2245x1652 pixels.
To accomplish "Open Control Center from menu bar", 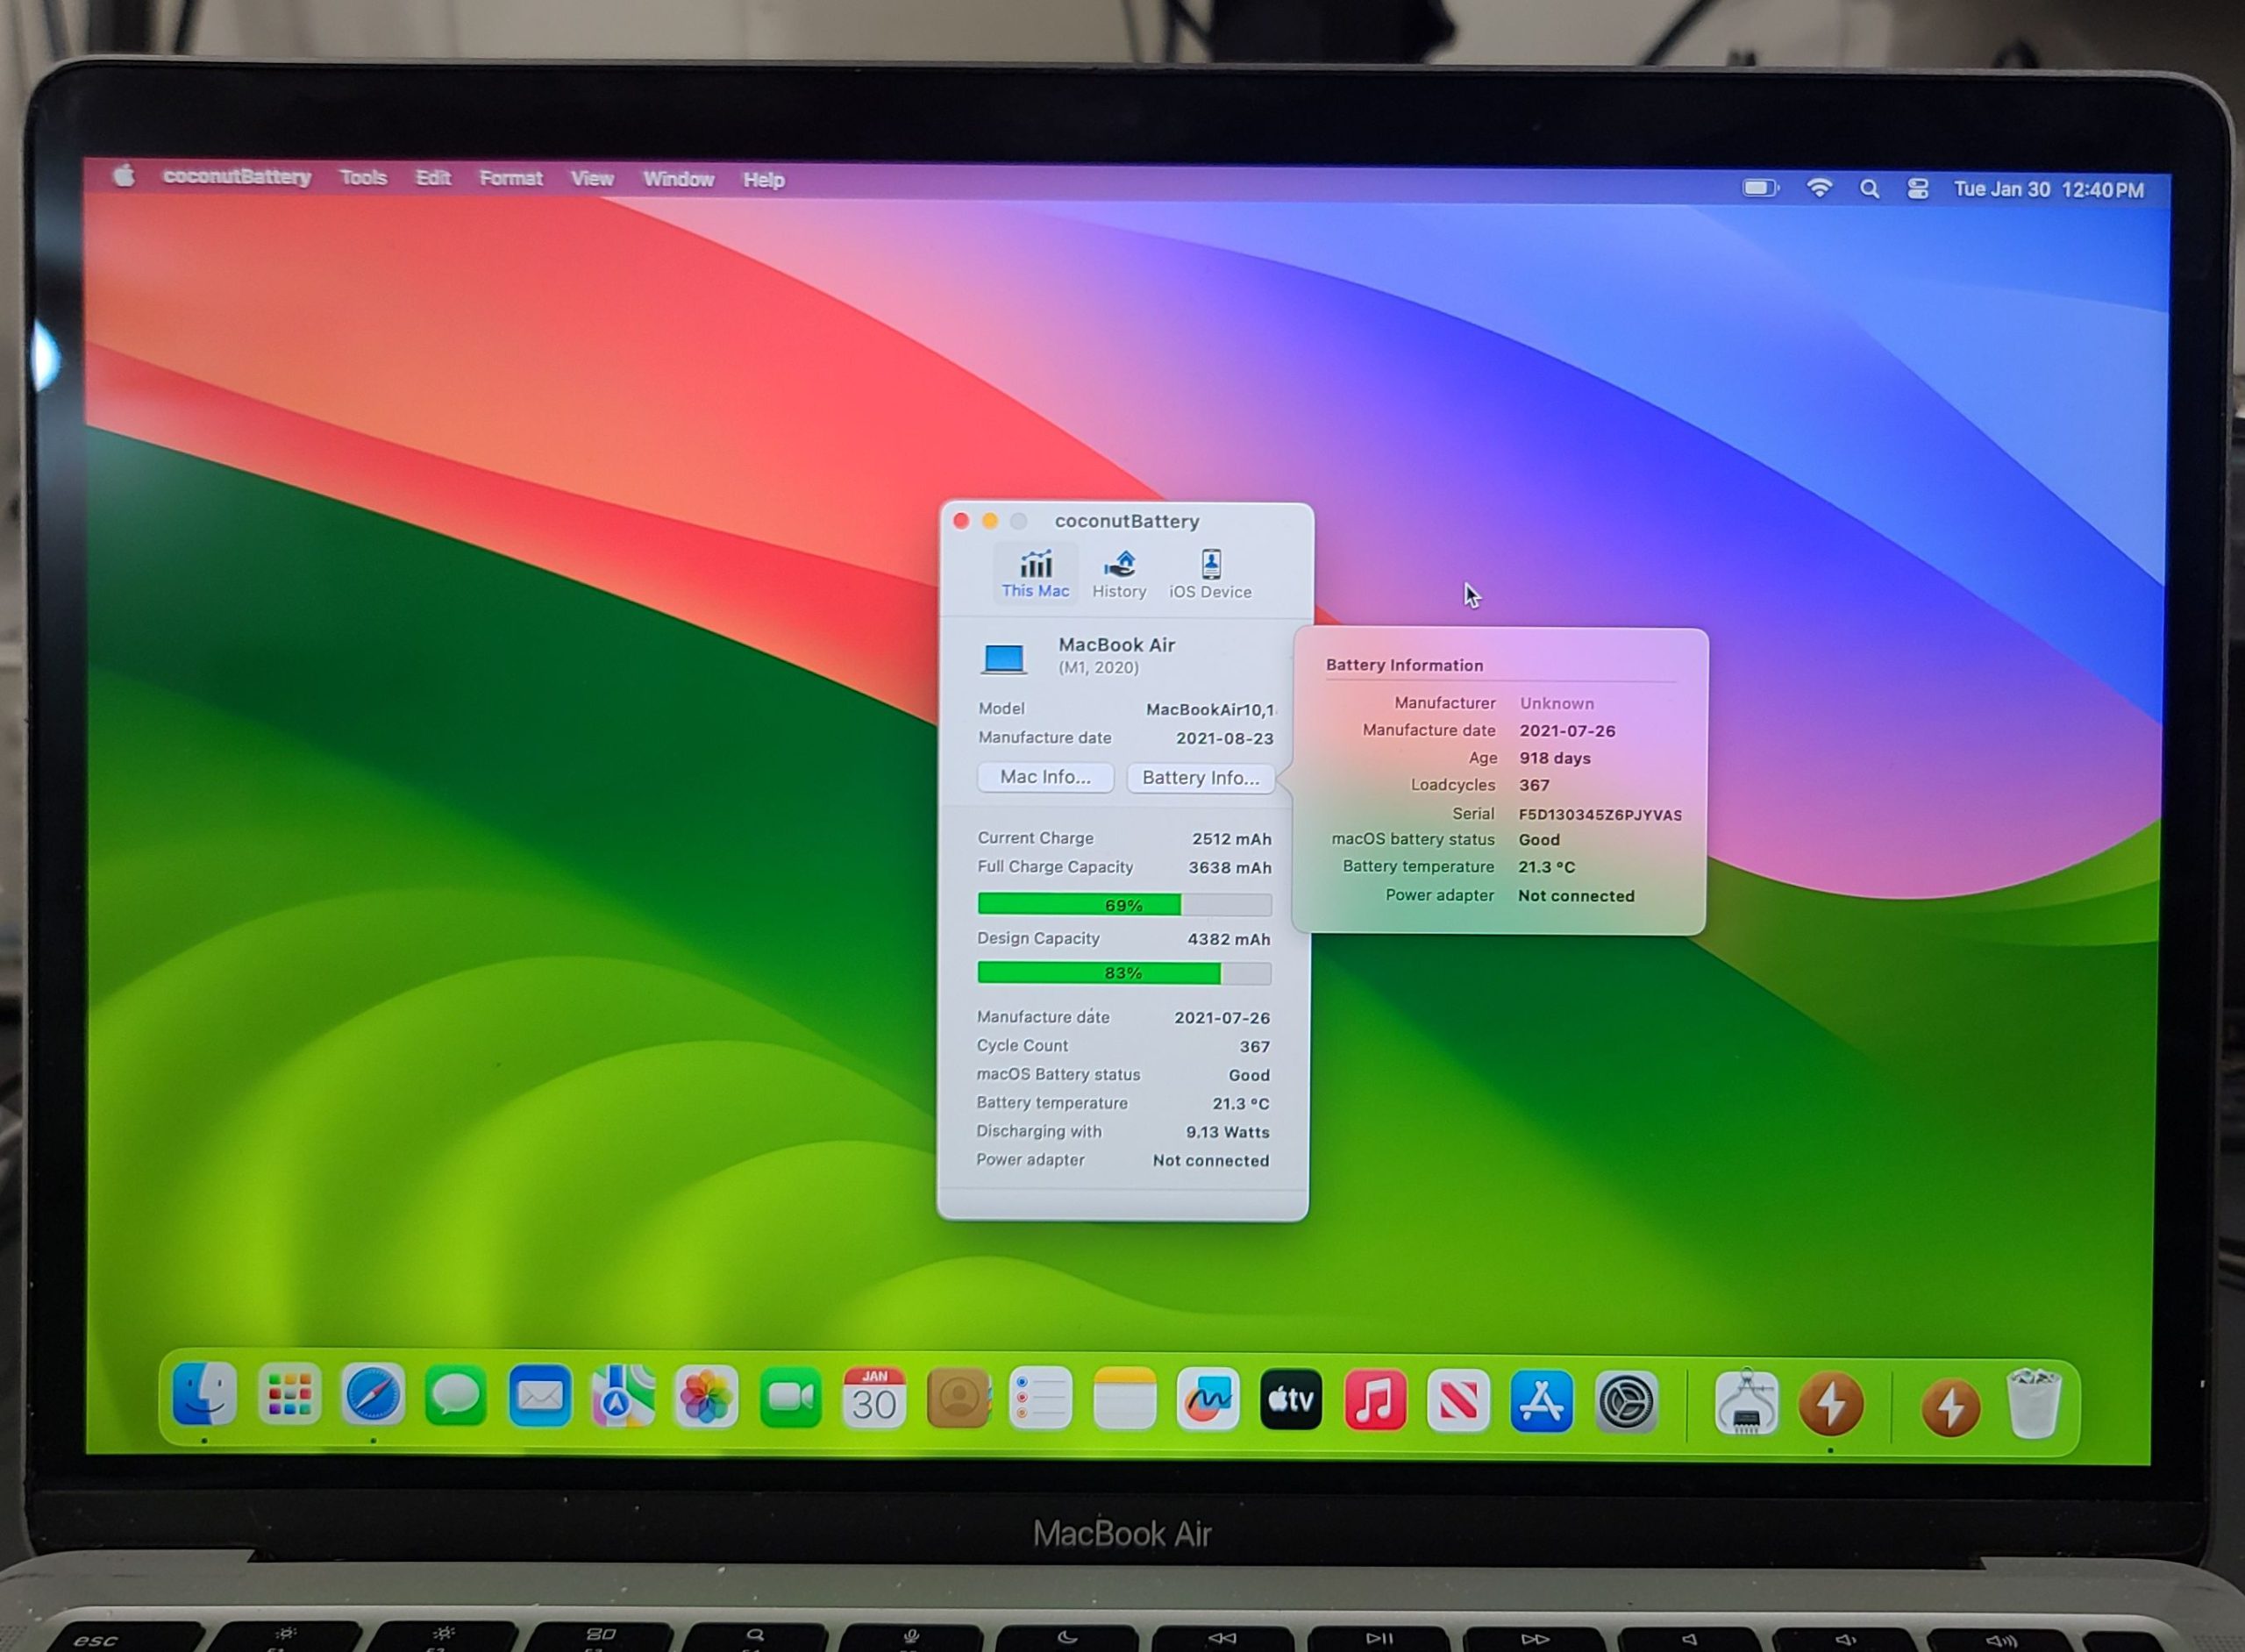I will tap(1917, 189).
